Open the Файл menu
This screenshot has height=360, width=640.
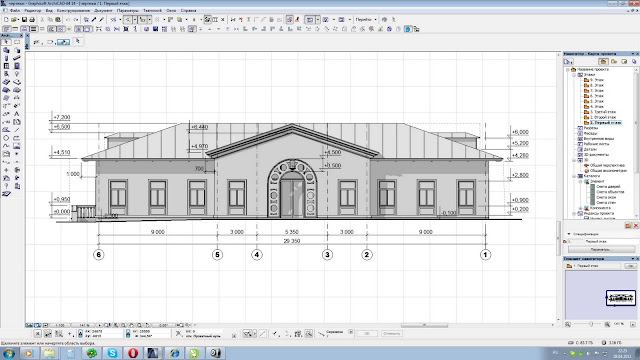pyautogui.click(x=15, y=11)
